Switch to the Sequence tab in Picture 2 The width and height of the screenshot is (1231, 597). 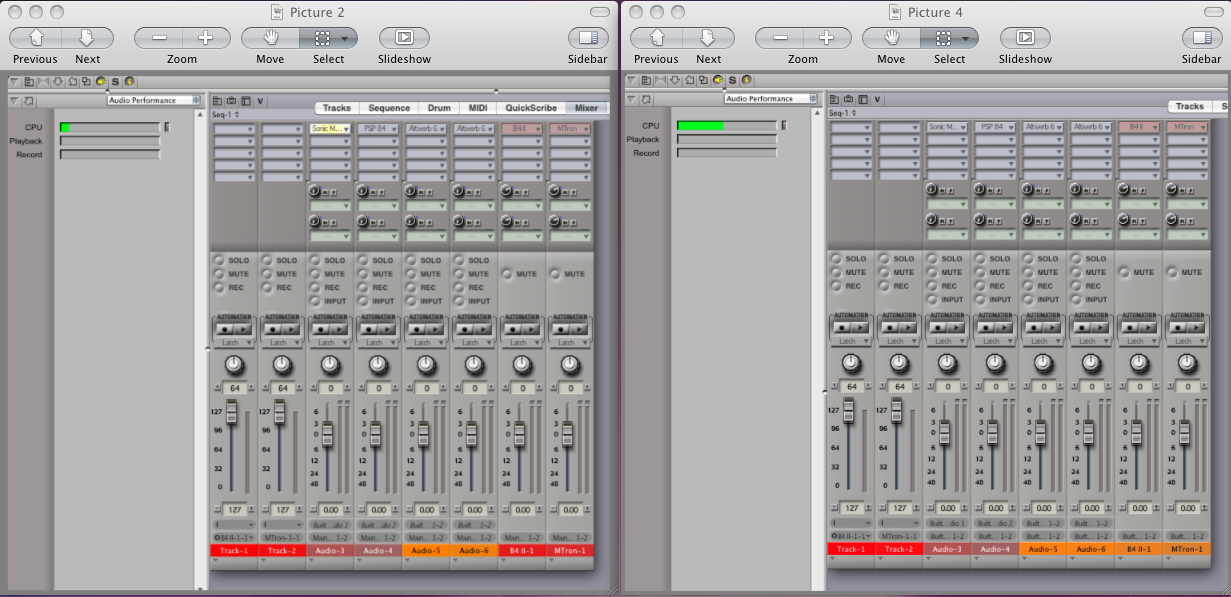[389, 108]
